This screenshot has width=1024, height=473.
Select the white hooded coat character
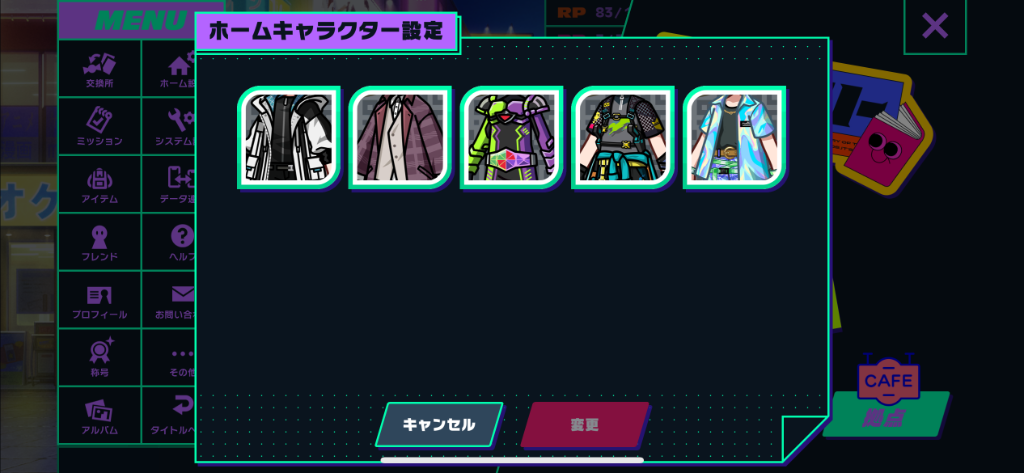[x=289, y=137]
